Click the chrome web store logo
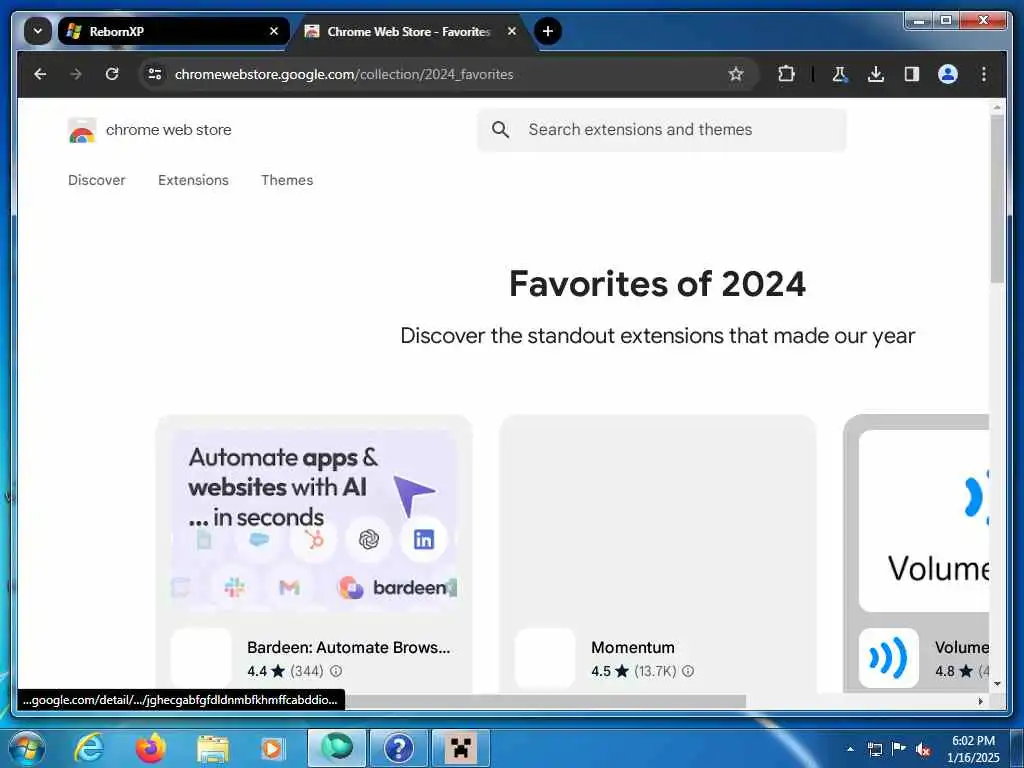 [x=150, y=130]
